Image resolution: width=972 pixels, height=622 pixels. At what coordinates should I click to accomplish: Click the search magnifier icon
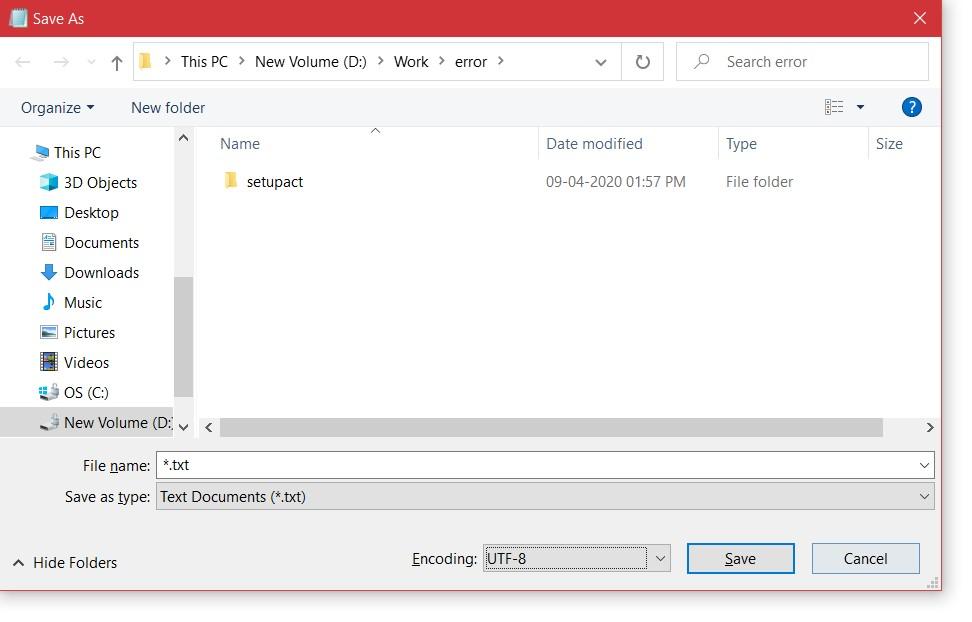click(701, 61)
